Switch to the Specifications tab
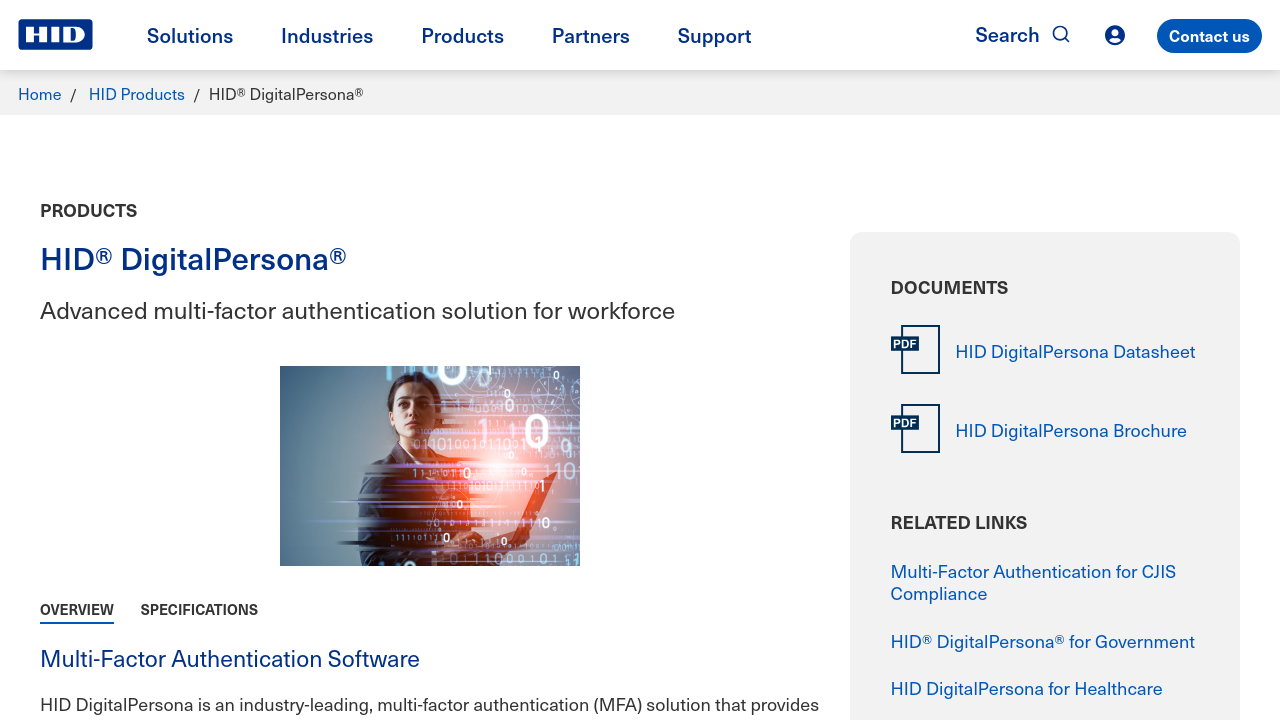 coord(199,610)
